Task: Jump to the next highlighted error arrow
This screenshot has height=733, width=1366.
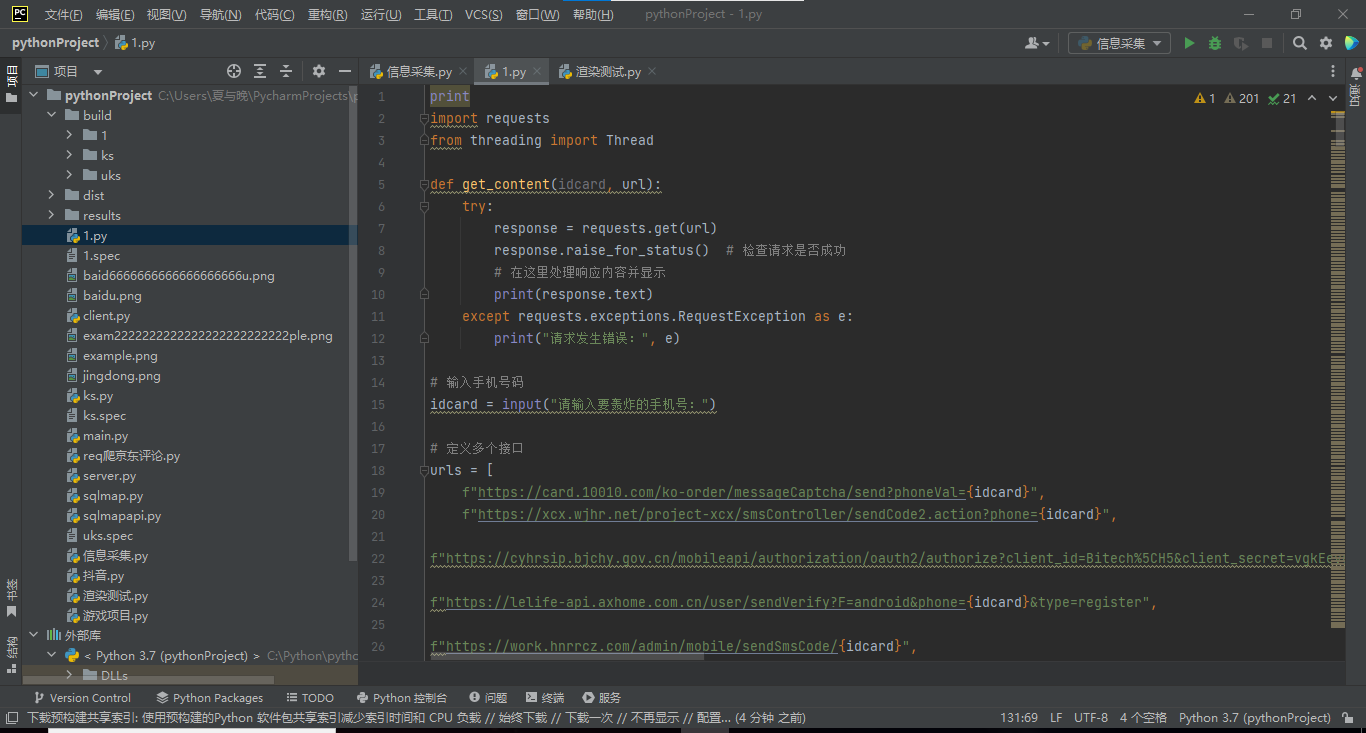Action: tap(1333, 98)
